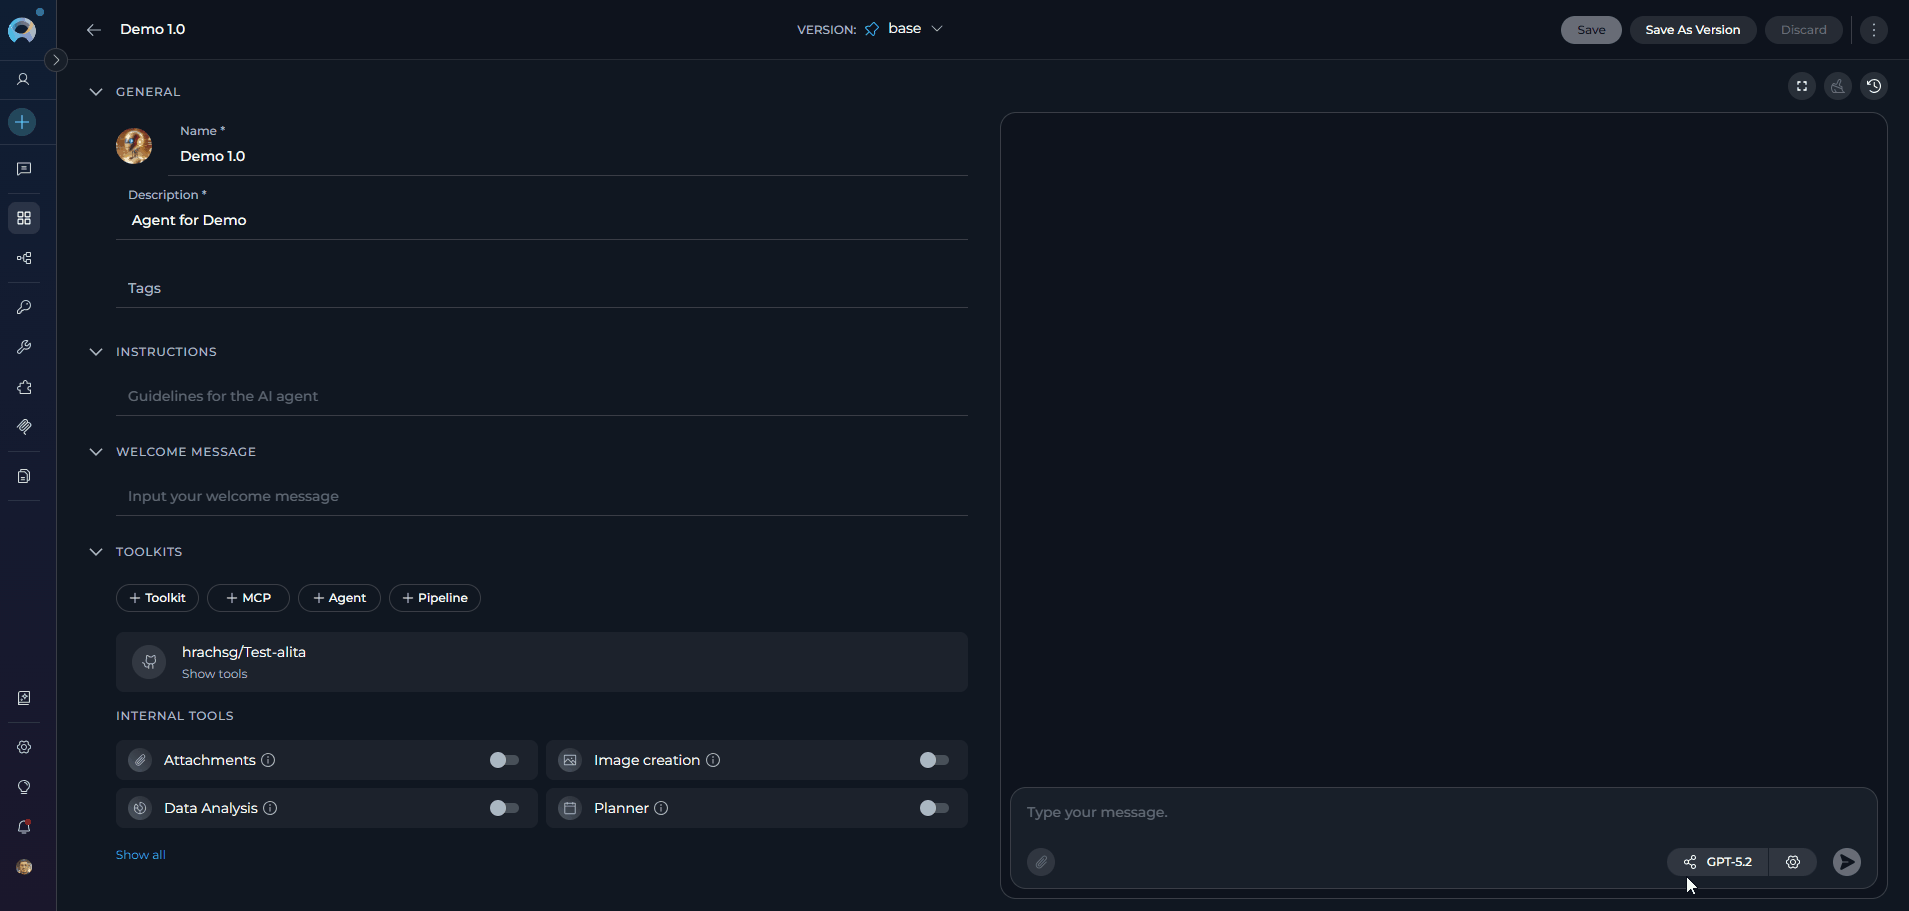
Task: Open the pipelines flow icon in sidebar
Action: (x=24, y=258)
